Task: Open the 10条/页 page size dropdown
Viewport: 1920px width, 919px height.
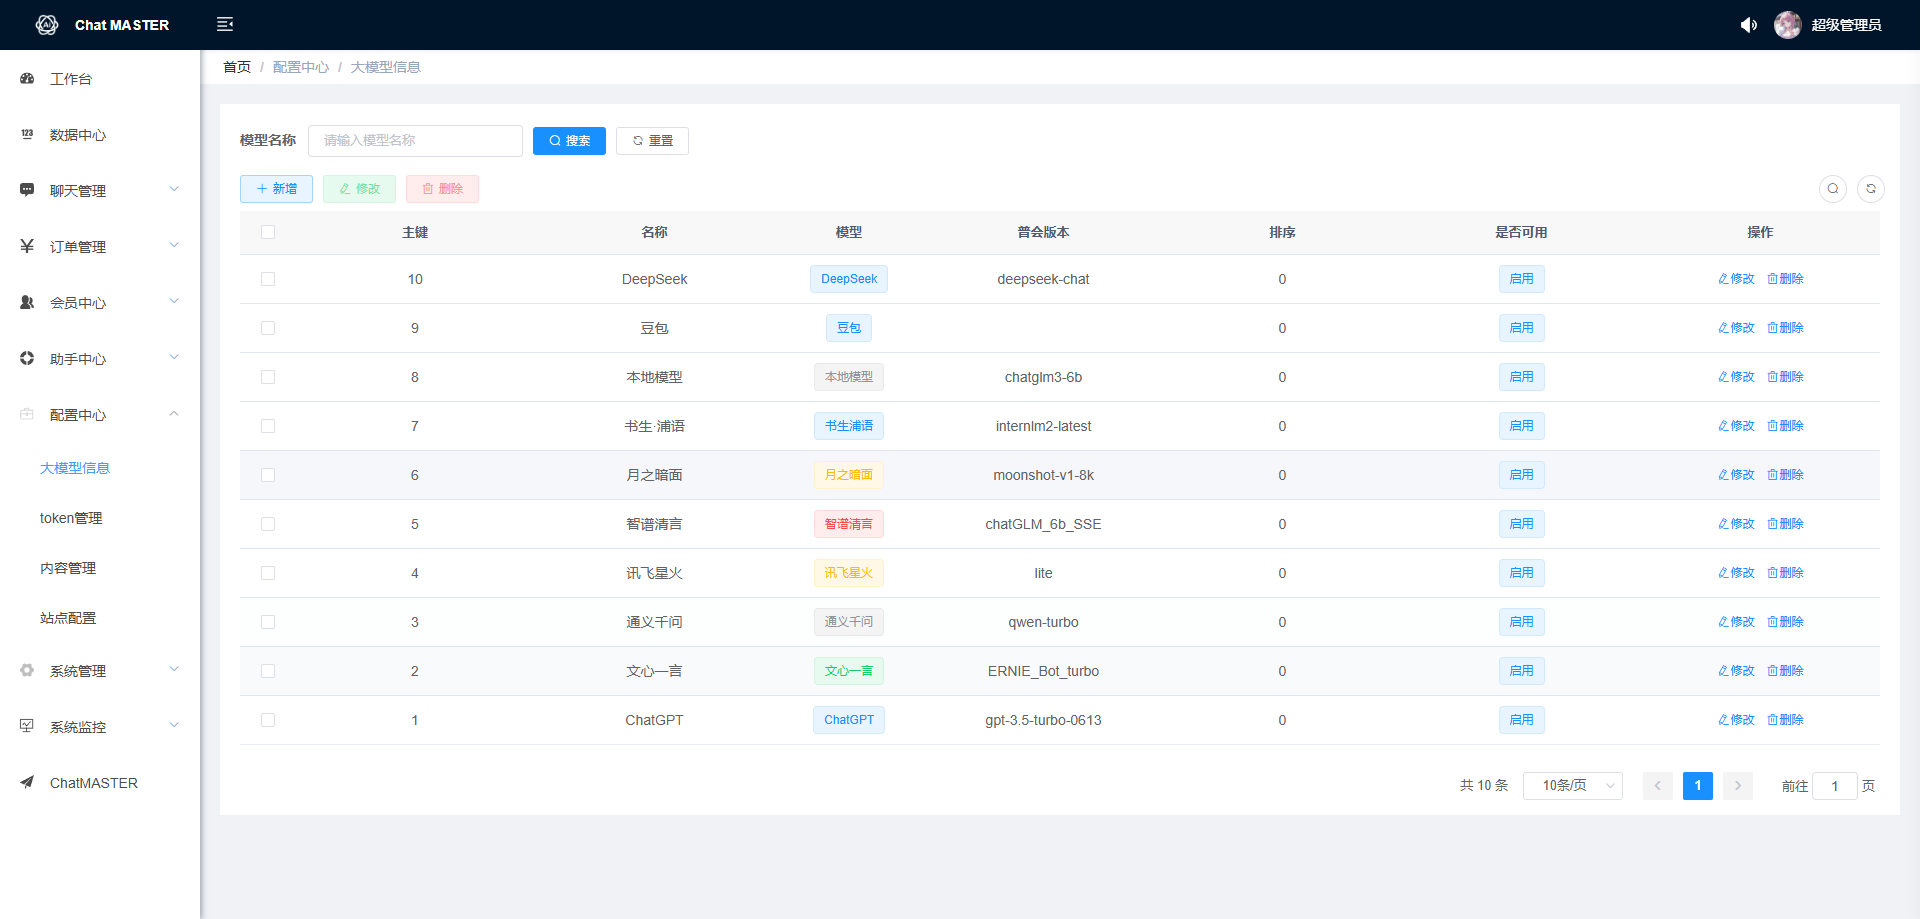Action: (1572, 786)
